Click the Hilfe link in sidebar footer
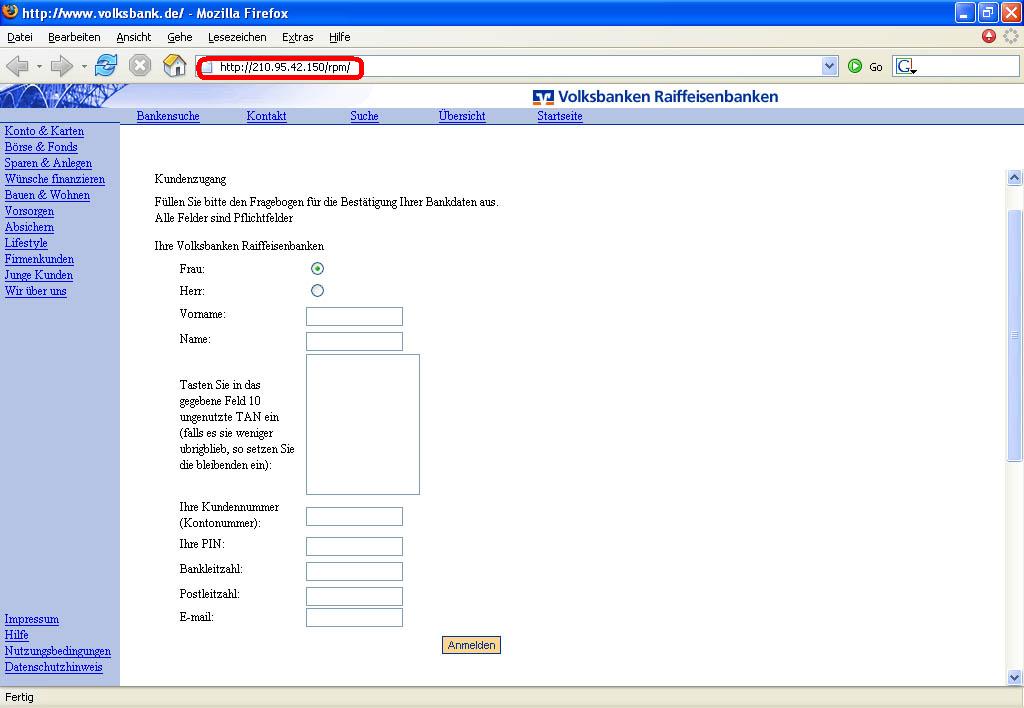This screenshot has height=708, width=1024. [16, 635]
